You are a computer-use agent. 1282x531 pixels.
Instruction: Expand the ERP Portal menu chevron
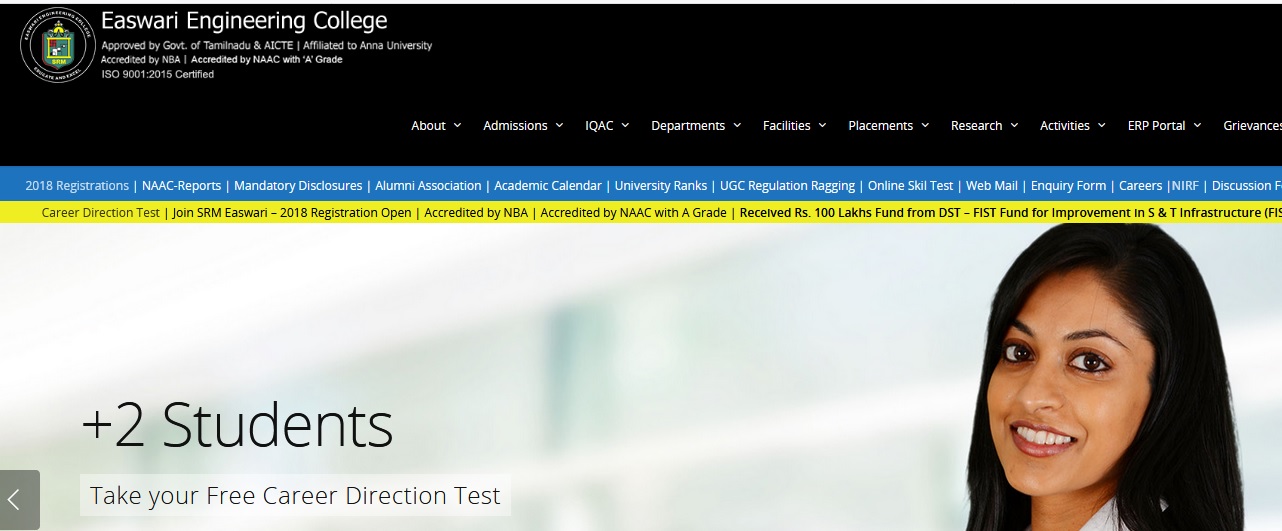pos(1197,125)
